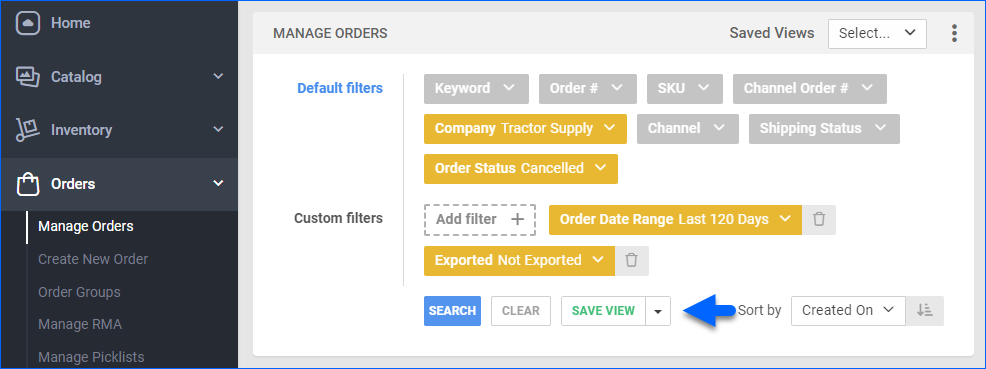Open the three-dot more options menu

(x=955, y=33)
